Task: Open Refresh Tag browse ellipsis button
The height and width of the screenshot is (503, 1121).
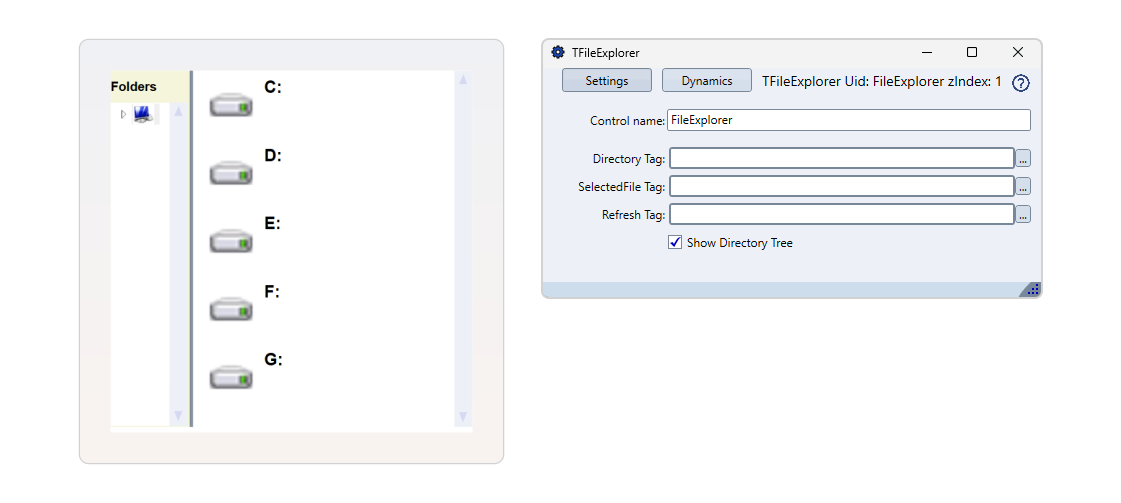Action: coord(1023,215)
